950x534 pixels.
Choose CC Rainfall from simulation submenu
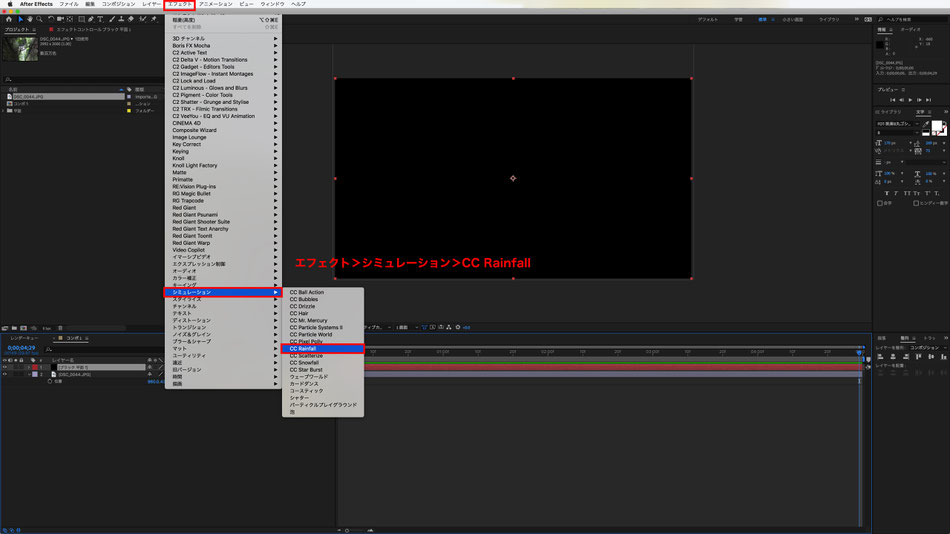coord(322,349)
